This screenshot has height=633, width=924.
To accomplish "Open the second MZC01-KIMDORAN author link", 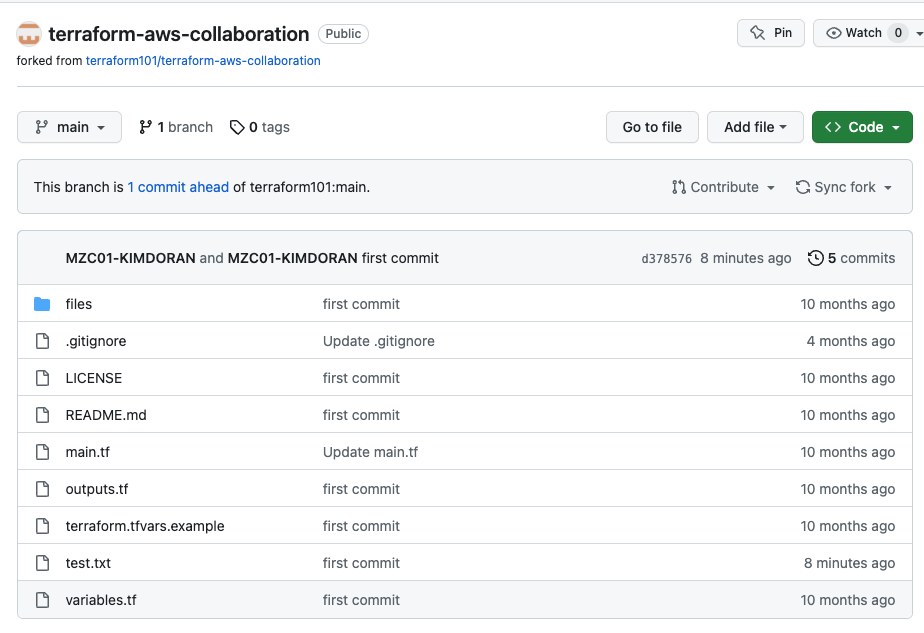I will pyautogui.click(x=292, y=258).
